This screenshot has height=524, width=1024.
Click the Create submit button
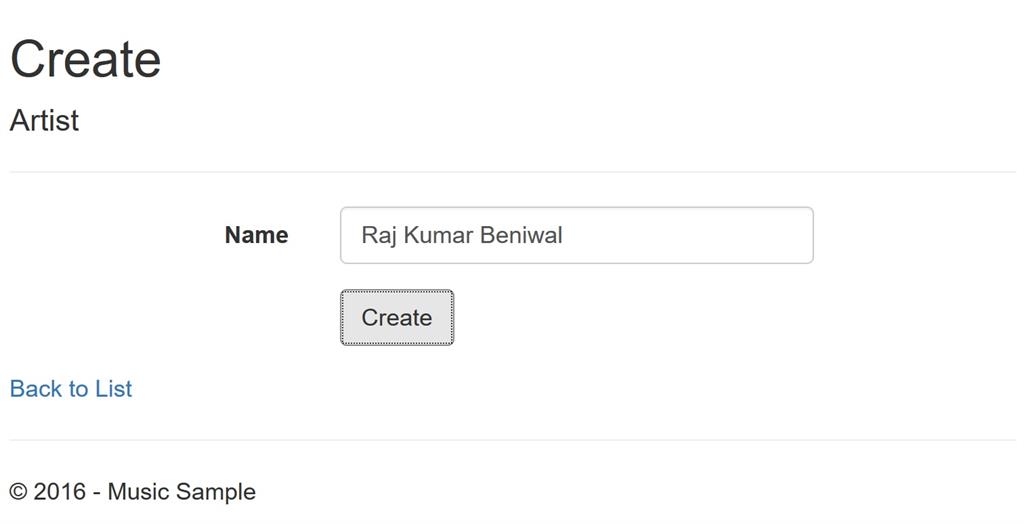pos(396,318)
